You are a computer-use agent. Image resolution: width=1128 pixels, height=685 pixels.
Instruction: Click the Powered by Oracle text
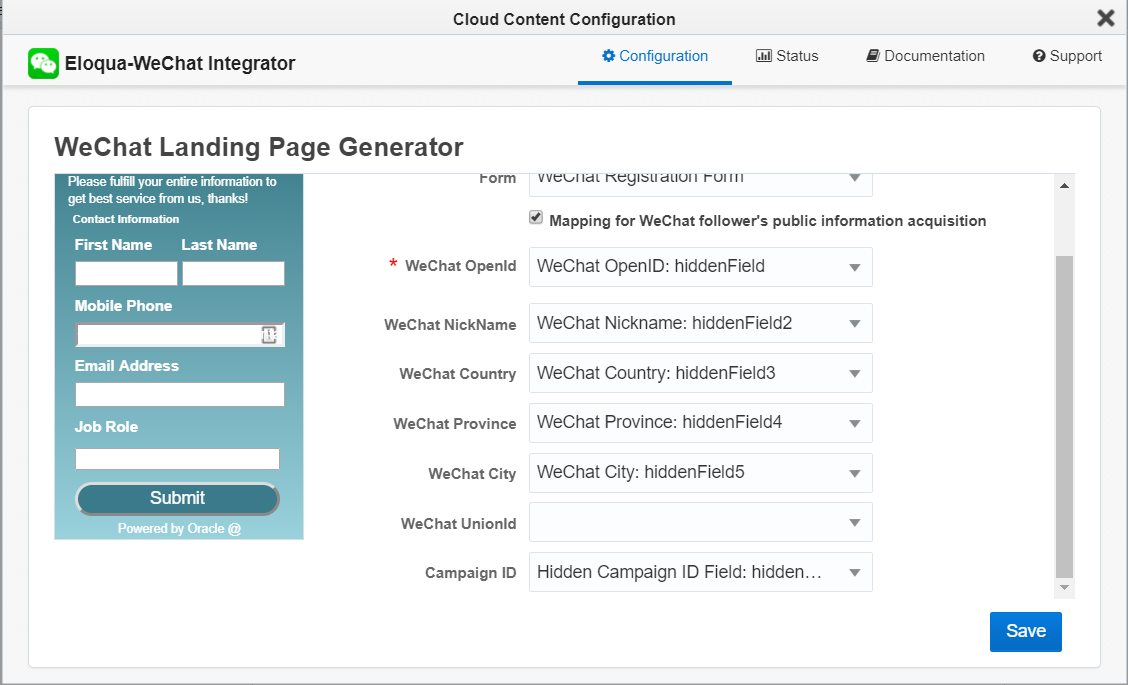click(x=180, y=528)
